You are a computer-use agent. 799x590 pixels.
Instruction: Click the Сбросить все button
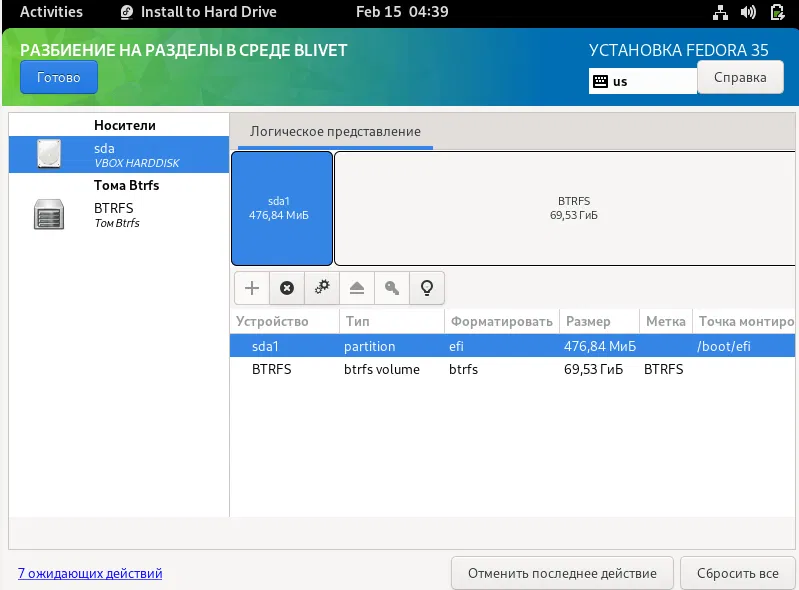737,573
